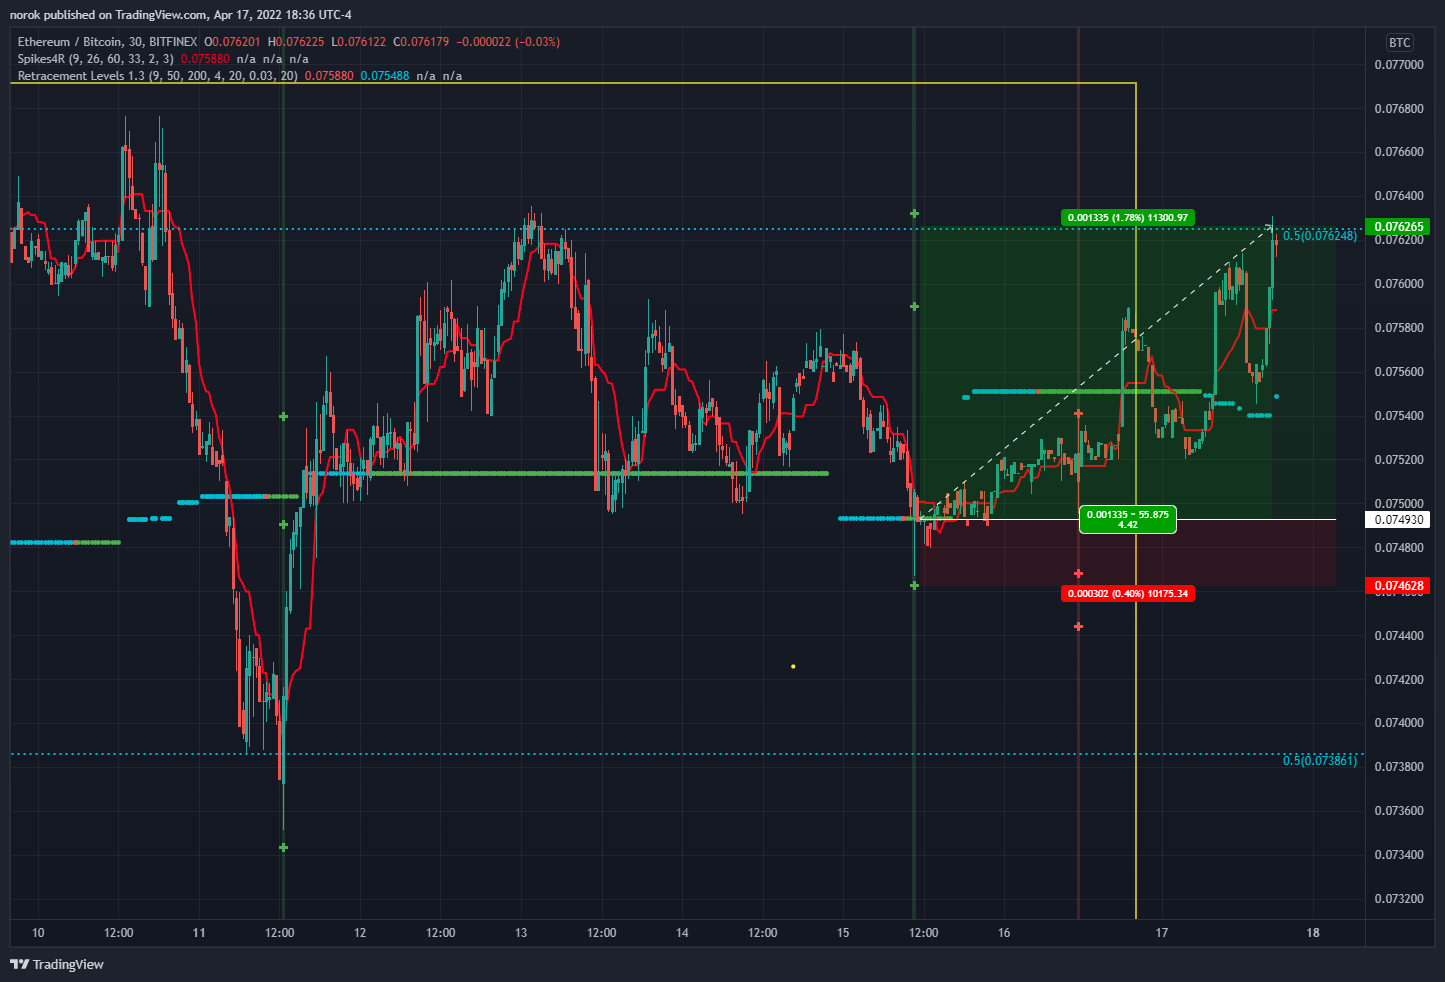Click the 0.074000 price axis label
Image resolution: width=1445 pixels, height=982 pixels.
pyautogui.click(x=1398, y=723)
